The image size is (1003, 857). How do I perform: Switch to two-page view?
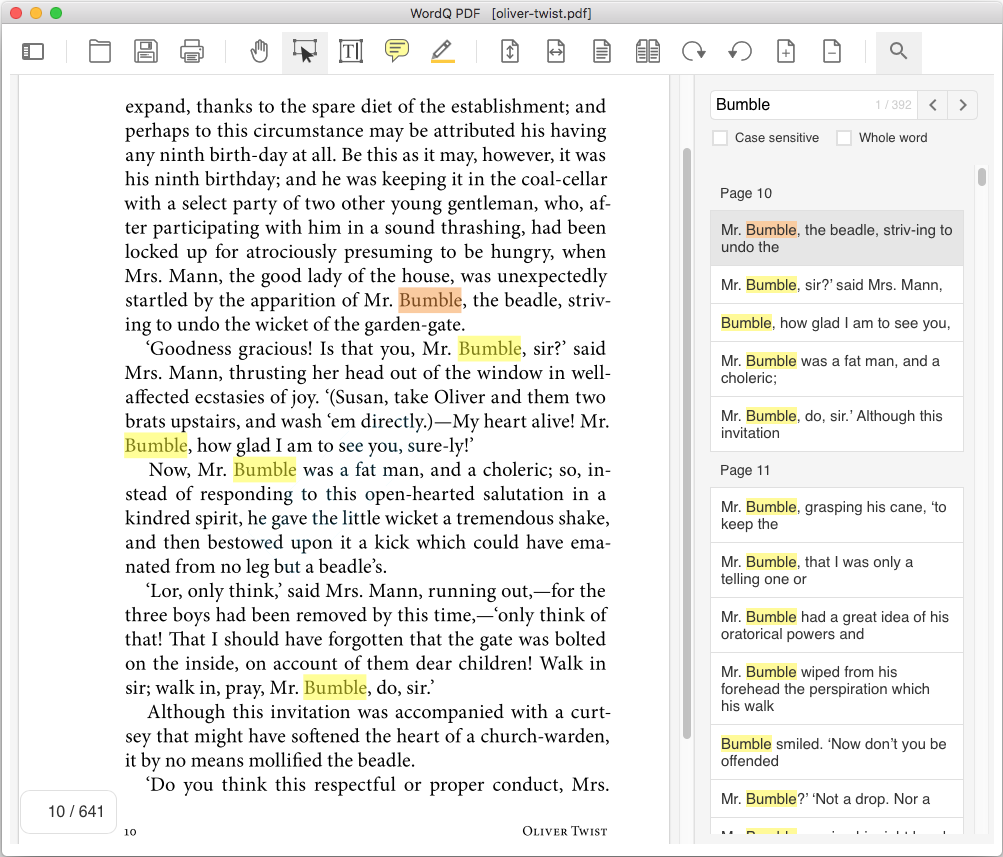pyautogui.click(x=648, y=51)
